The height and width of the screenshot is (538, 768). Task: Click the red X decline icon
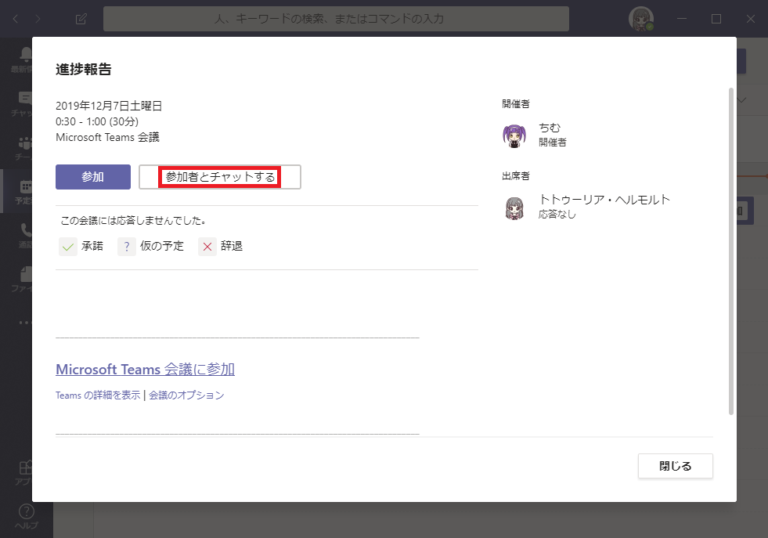pos(207,246)
